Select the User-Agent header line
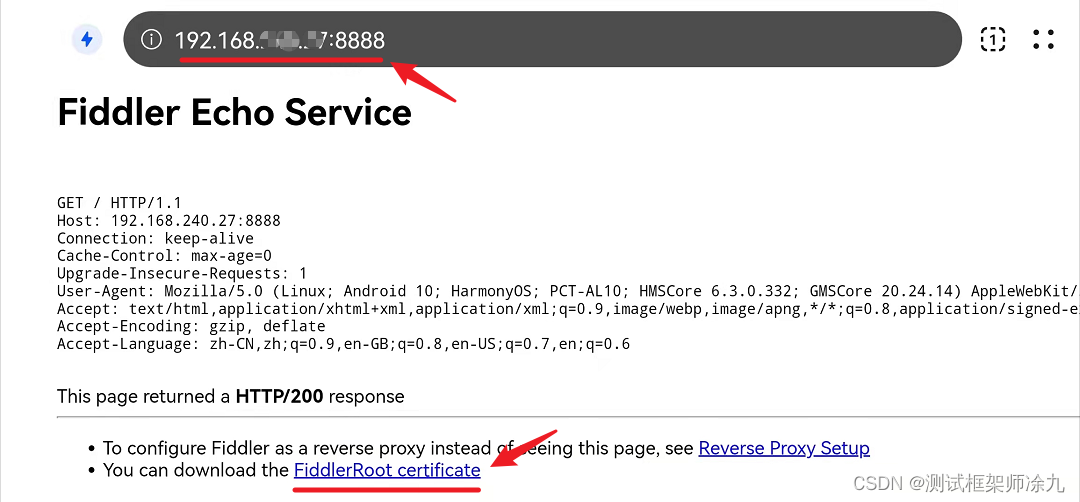 (568, 291)
